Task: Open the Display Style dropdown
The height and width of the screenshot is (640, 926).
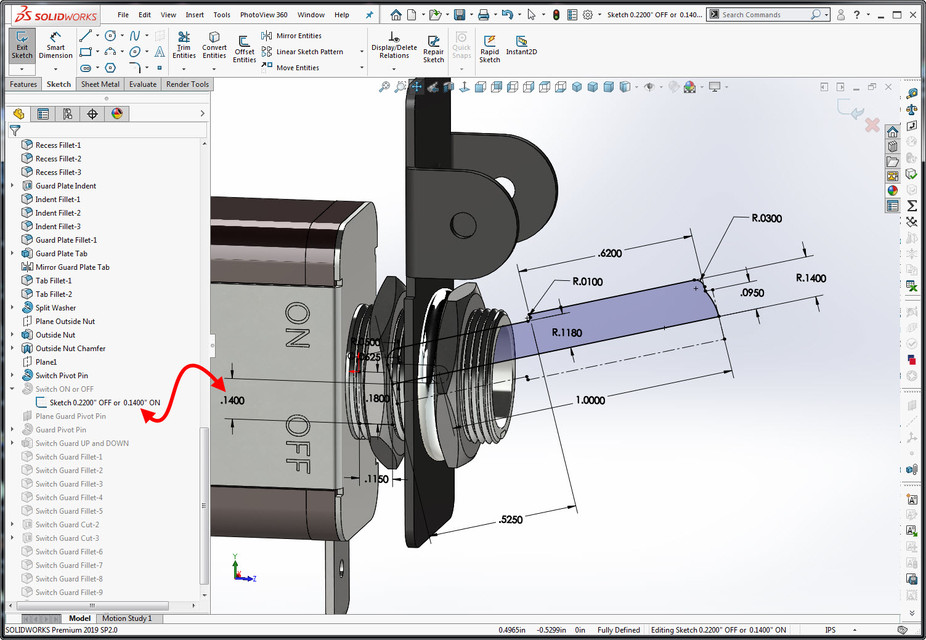Action: (x=635, y=87)
